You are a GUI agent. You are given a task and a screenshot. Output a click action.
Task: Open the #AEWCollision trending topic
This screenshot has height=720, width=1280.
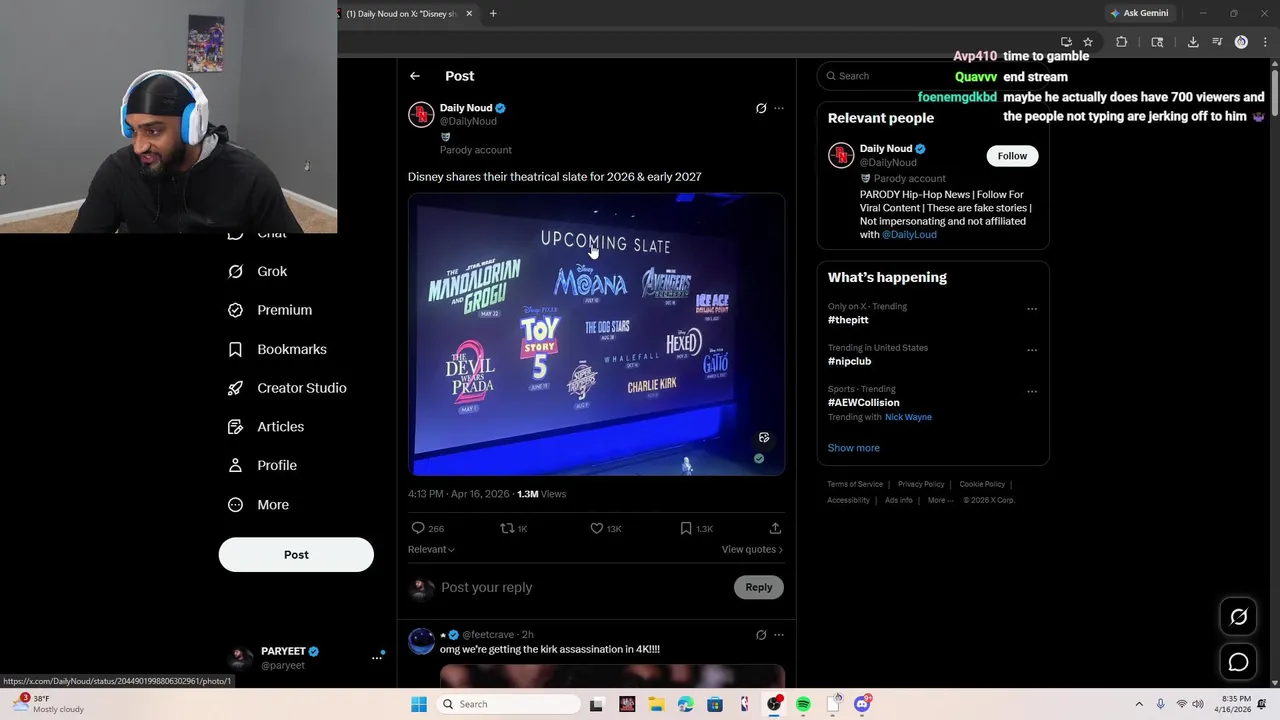coord(863,402)
